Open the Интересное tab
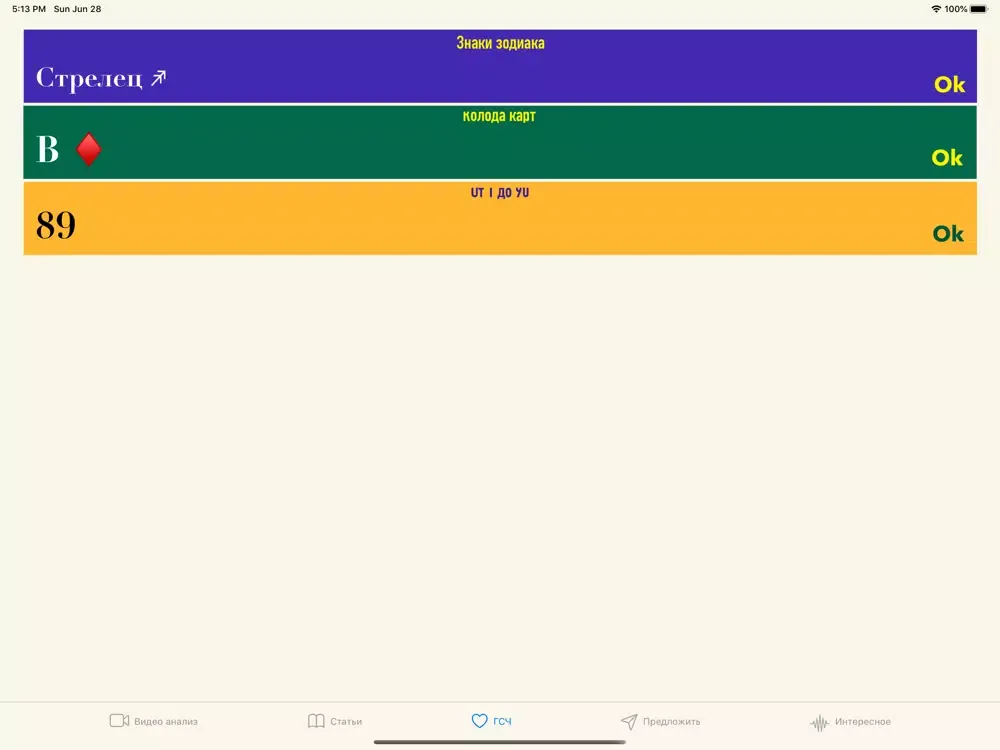Image resolution: width=1000 pixels, height=750 pixels. [850, 722]
